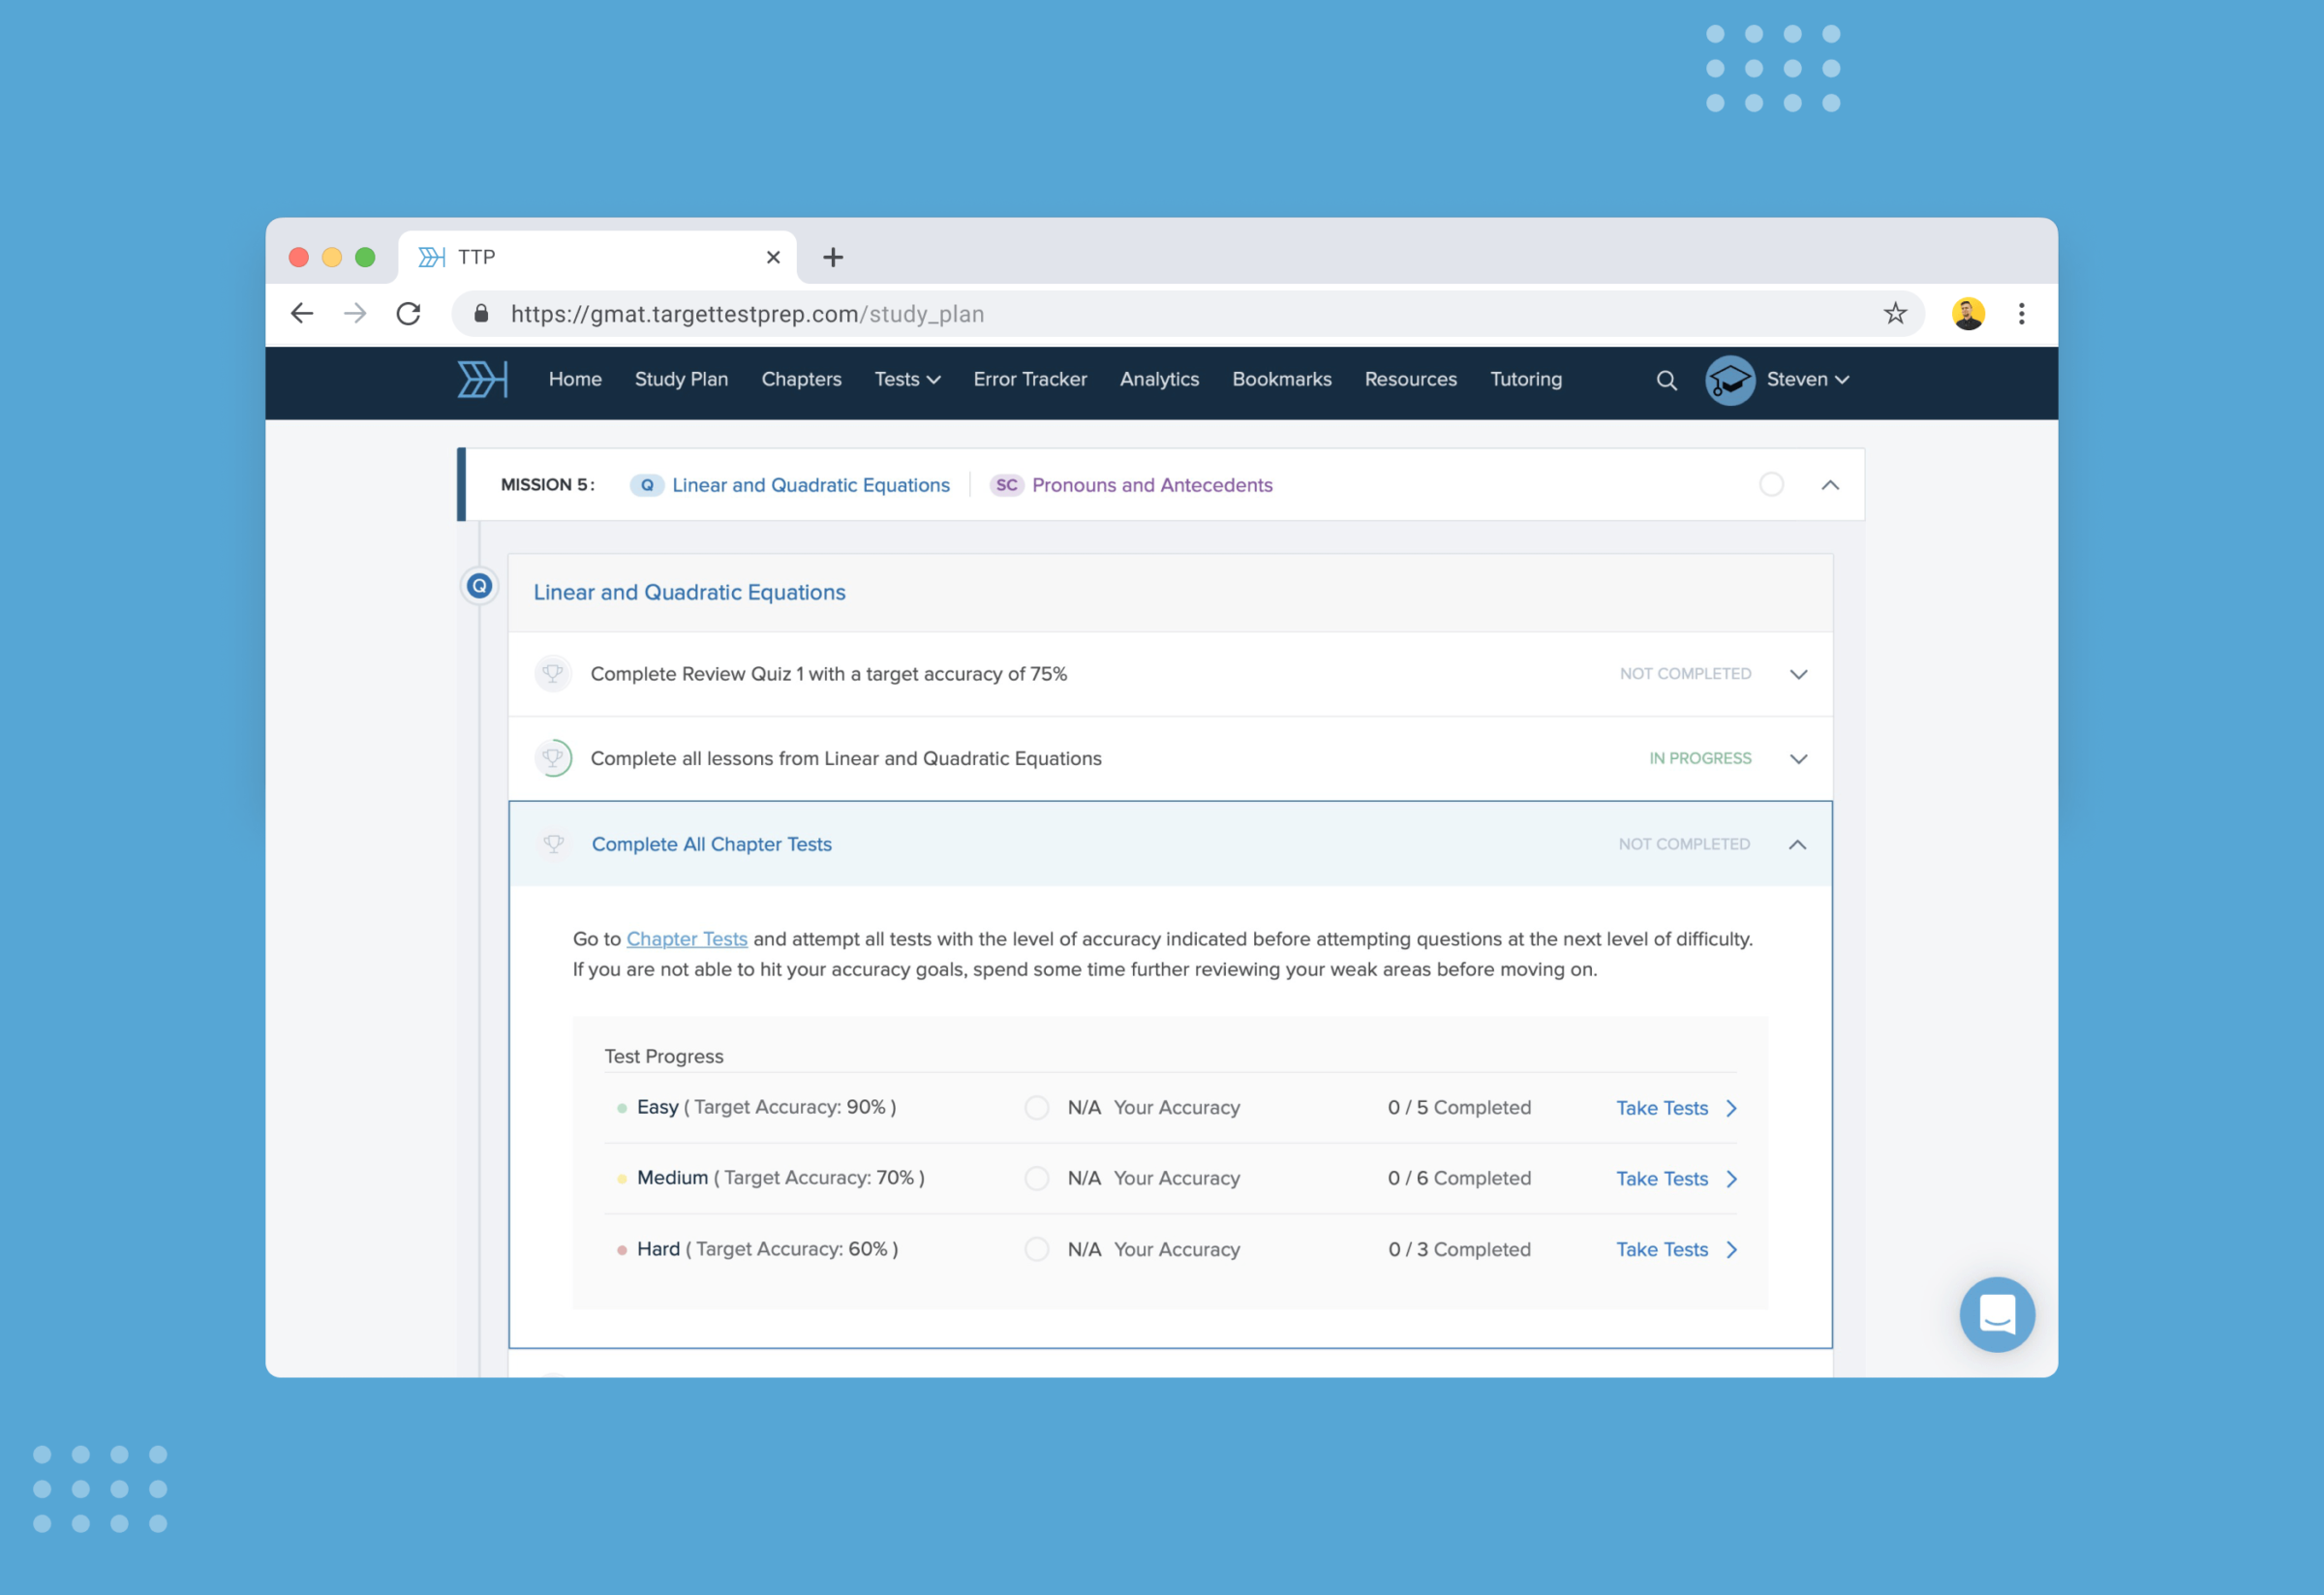The height and width of the screenshot is (1595, 2324).
Task: Click the Target Test Prep logo icon
Action: tap(482, 379)
